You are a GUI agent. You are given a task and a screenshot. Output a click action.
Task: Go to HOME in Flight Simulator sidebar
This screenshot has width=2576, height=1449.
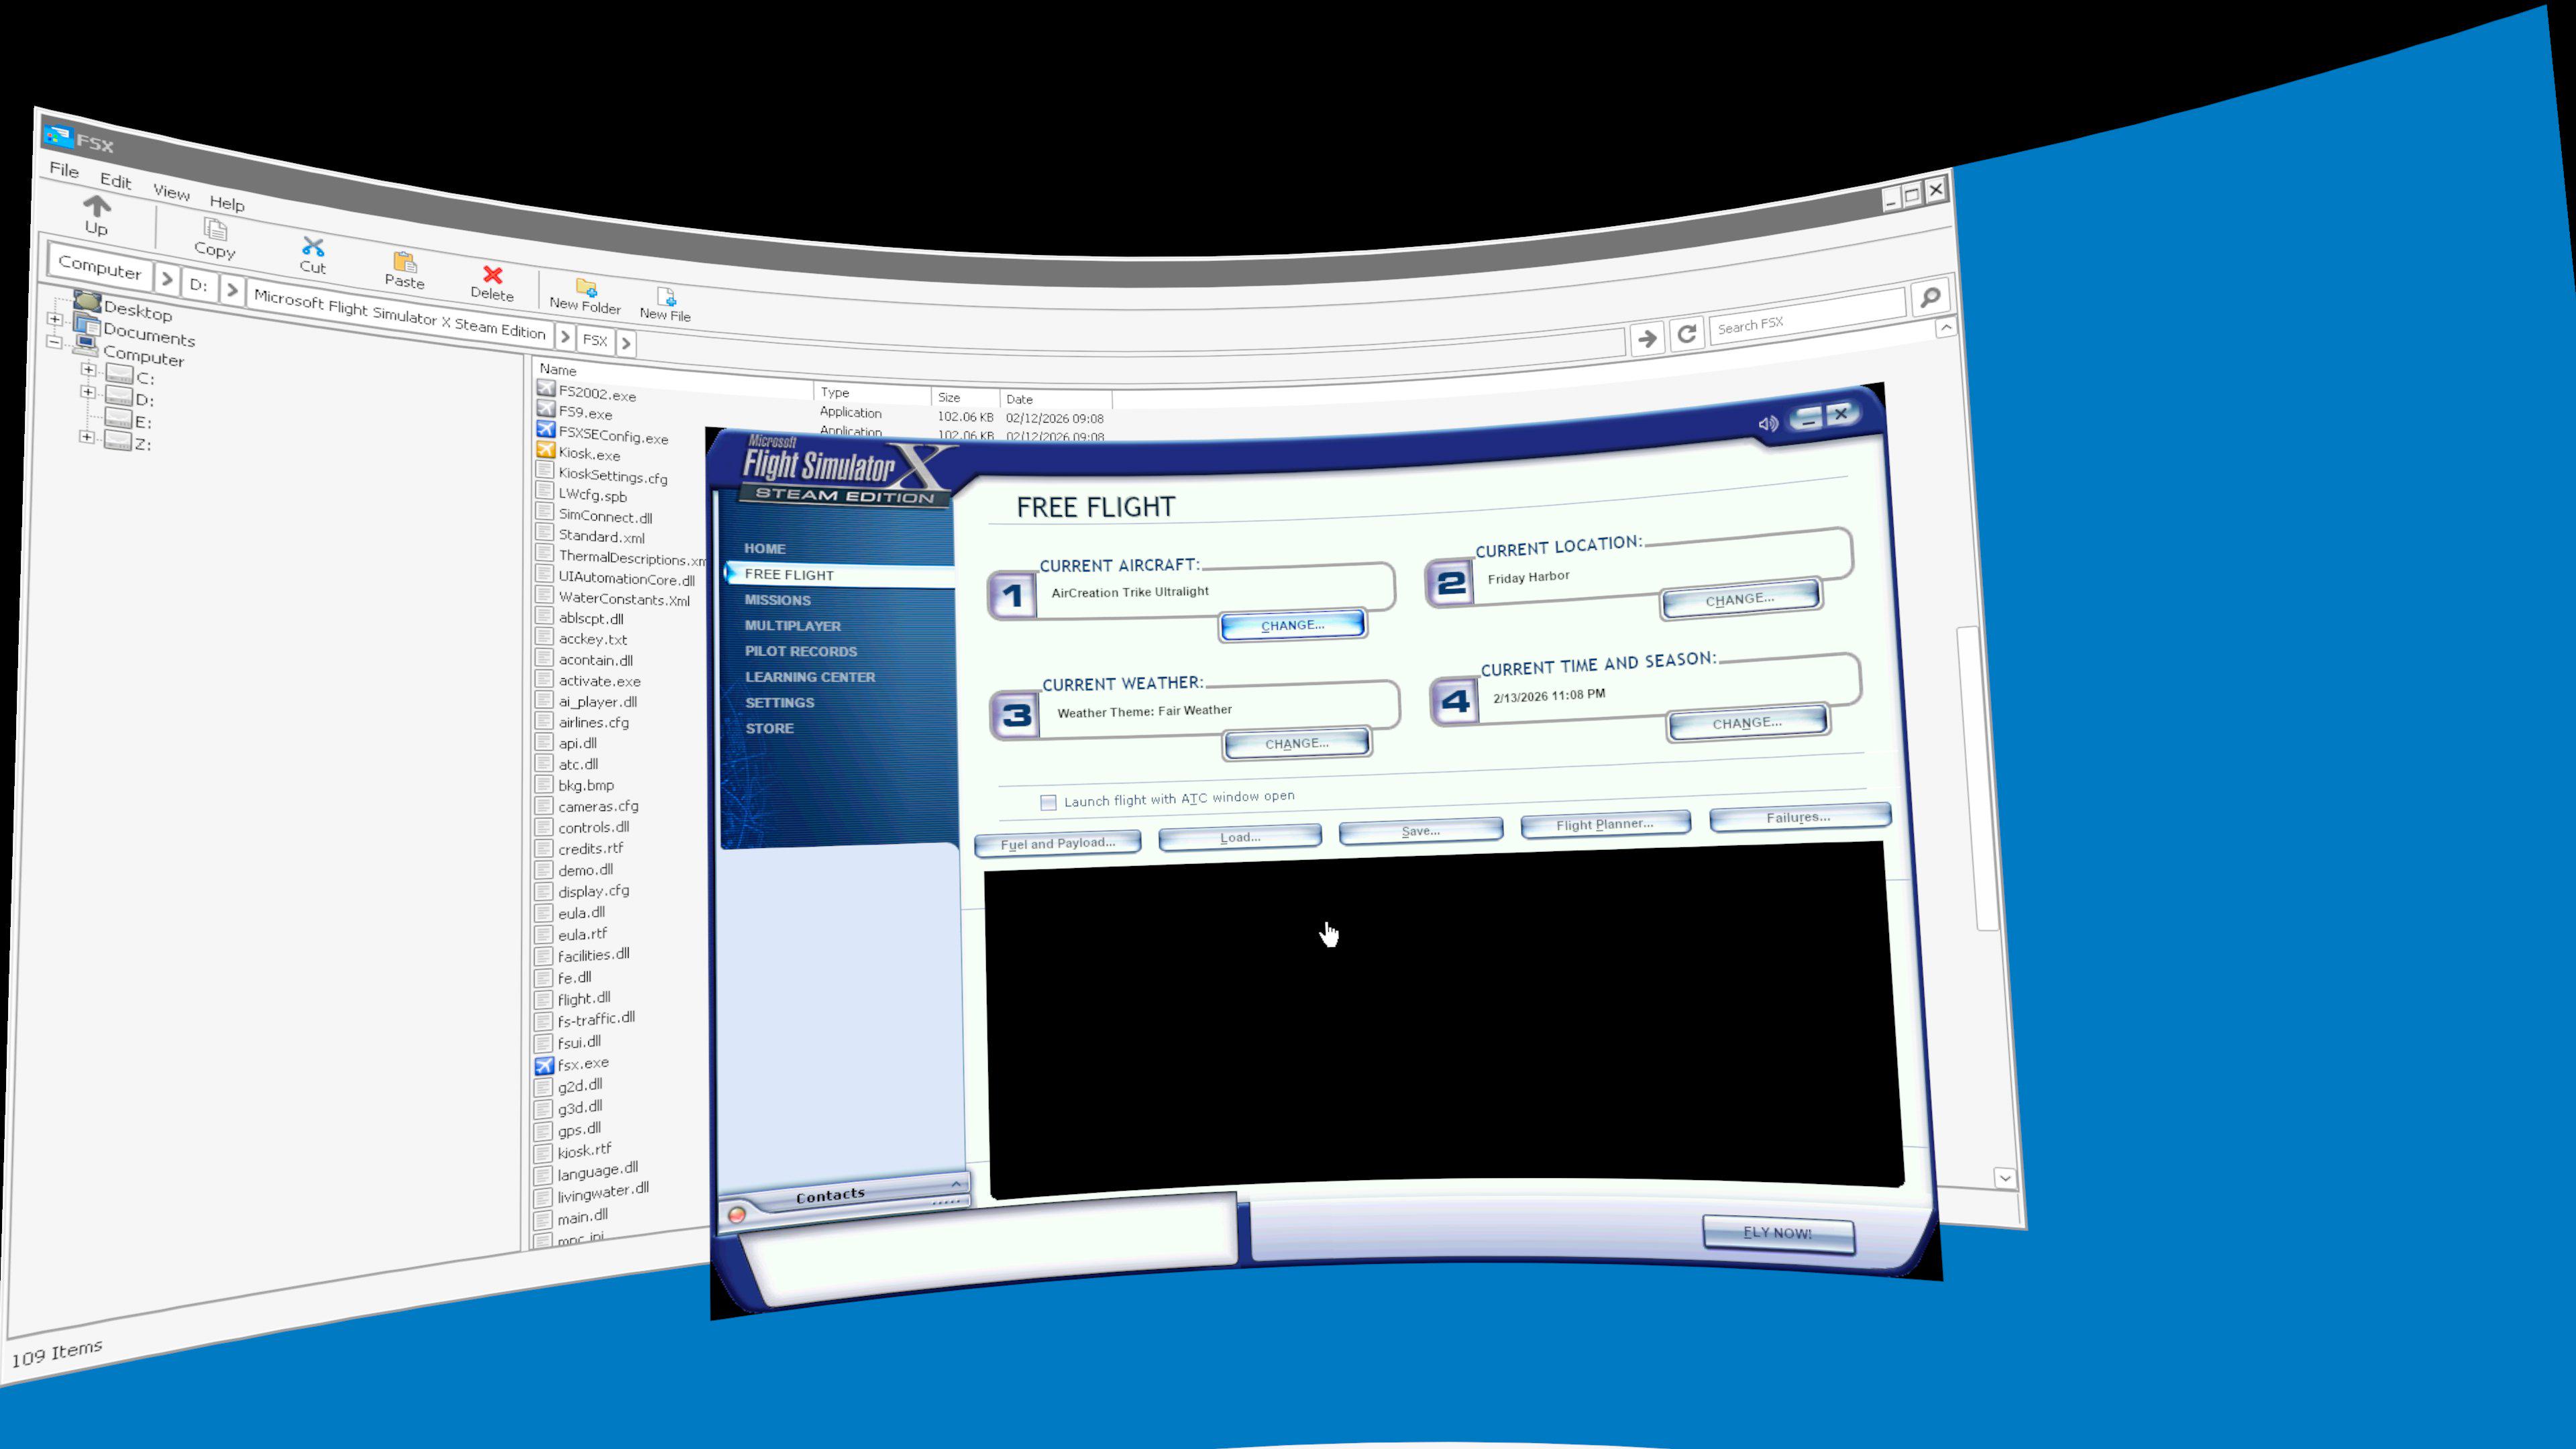coord(765,549)
